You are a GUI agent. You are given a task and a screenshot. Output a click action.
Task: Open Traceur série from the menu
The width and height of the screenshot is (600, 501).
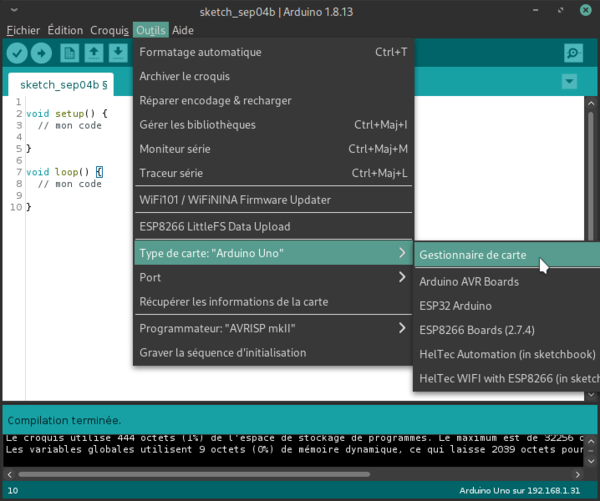(x=273, y=173)
